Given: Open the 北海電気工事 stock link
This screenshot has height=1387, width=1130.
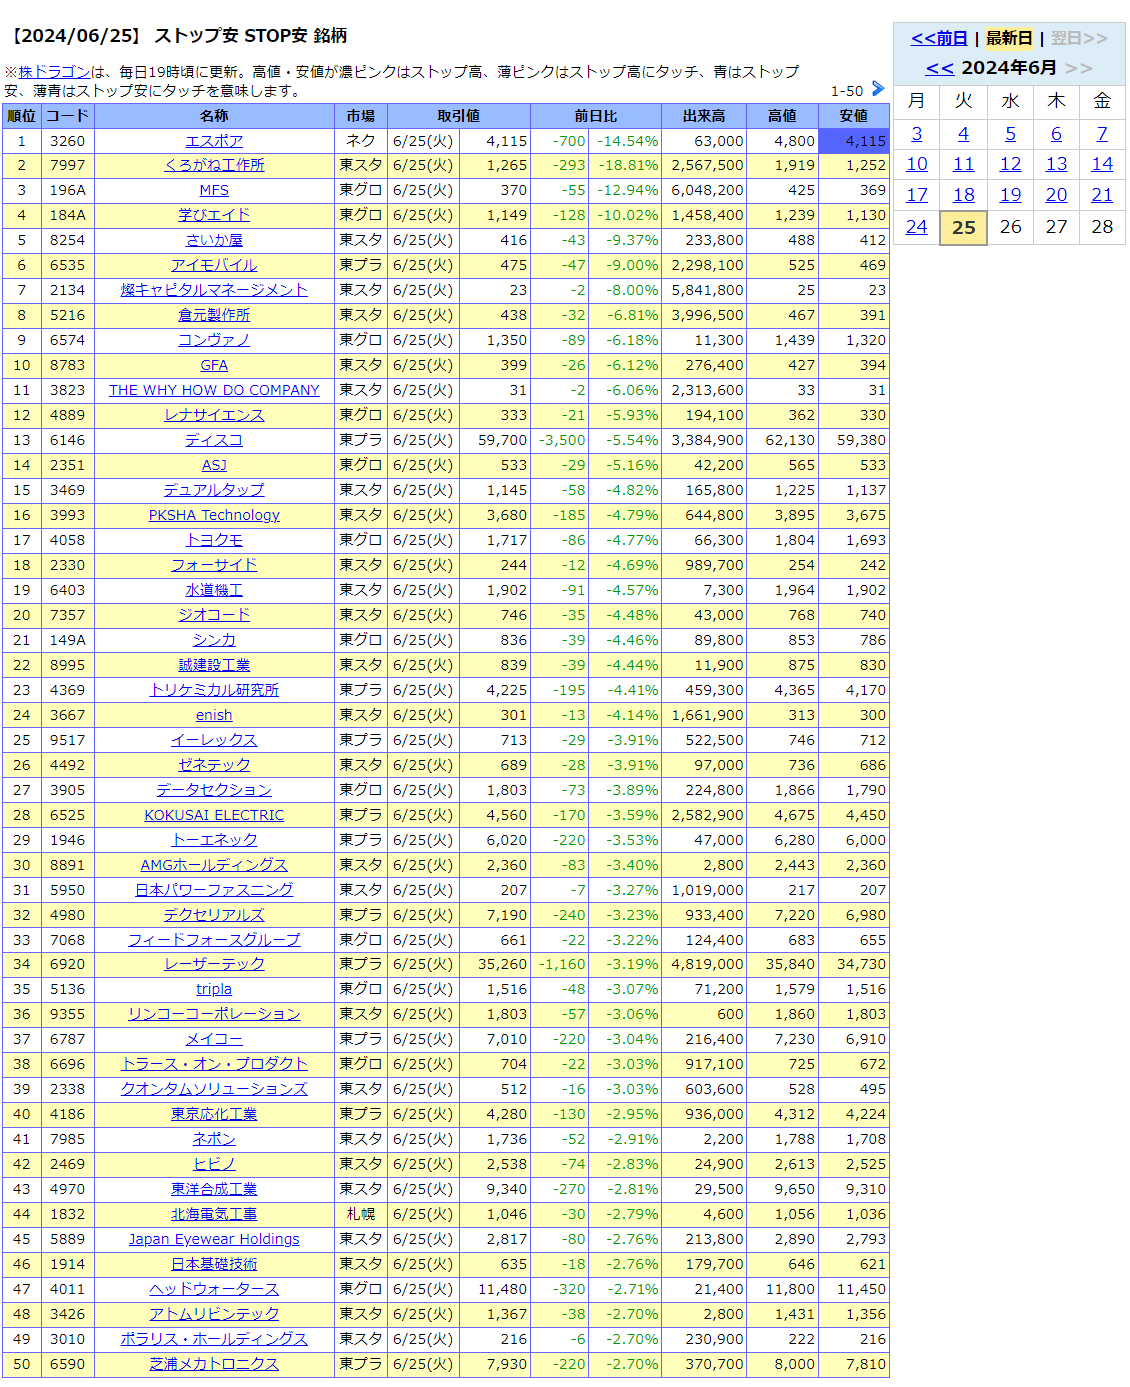Looking at the screenshot, I should (x=214, y=1214).
